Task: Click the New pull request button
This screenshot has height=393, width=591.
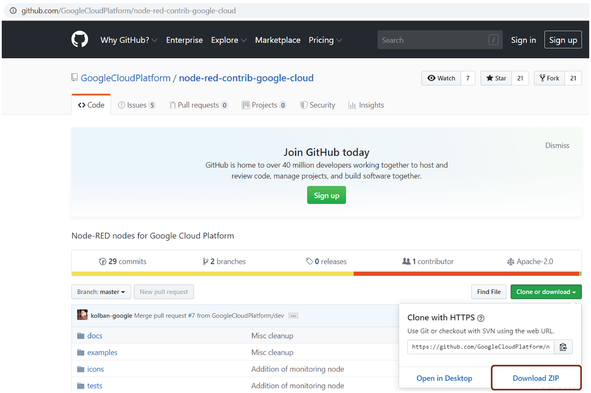Action: [164, 292]
